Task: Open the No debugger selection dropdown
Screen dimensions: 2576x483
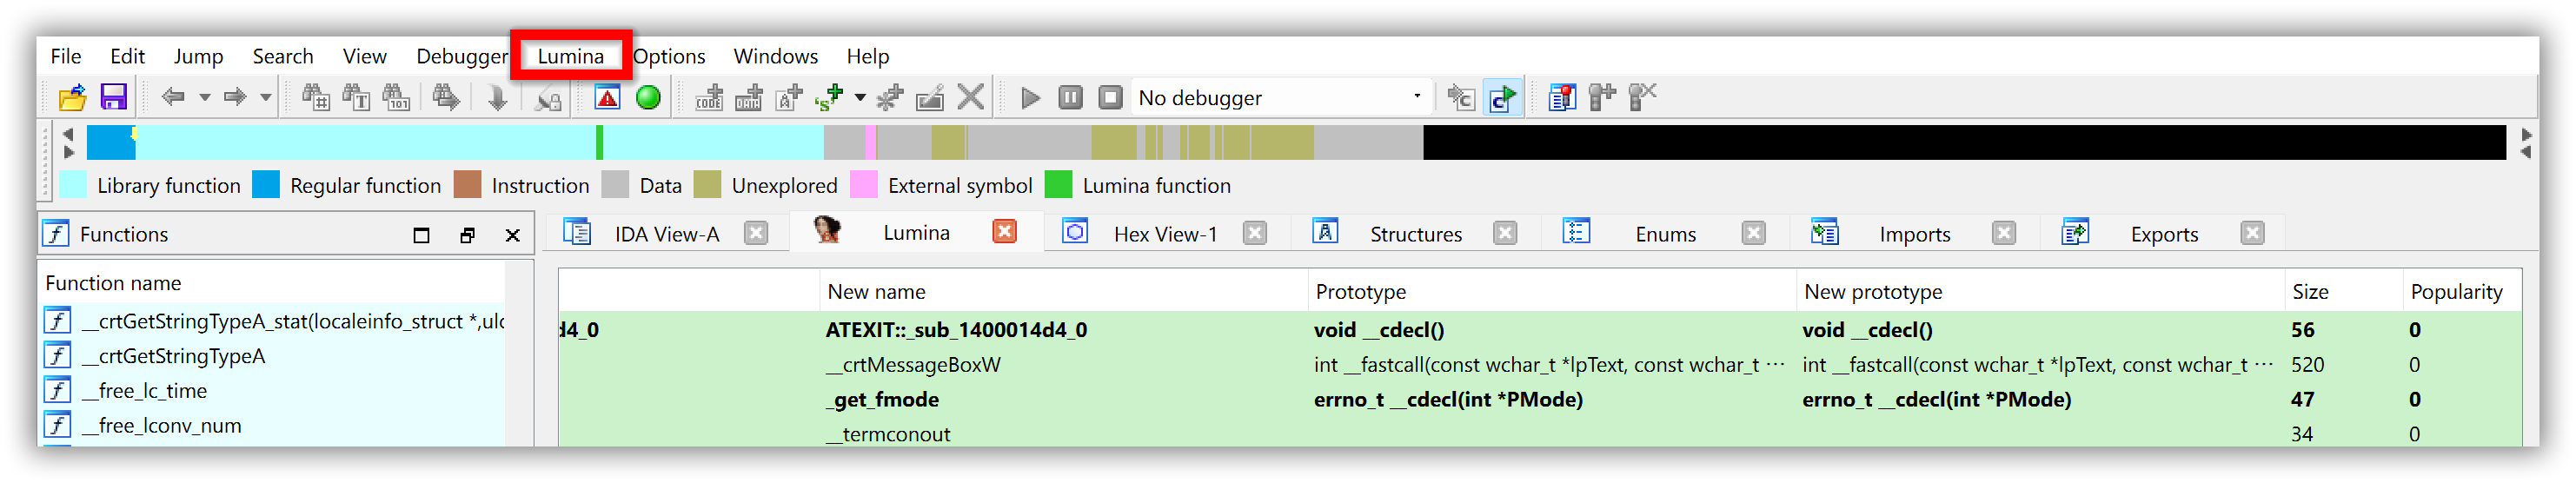Action: pos(1416,97)
